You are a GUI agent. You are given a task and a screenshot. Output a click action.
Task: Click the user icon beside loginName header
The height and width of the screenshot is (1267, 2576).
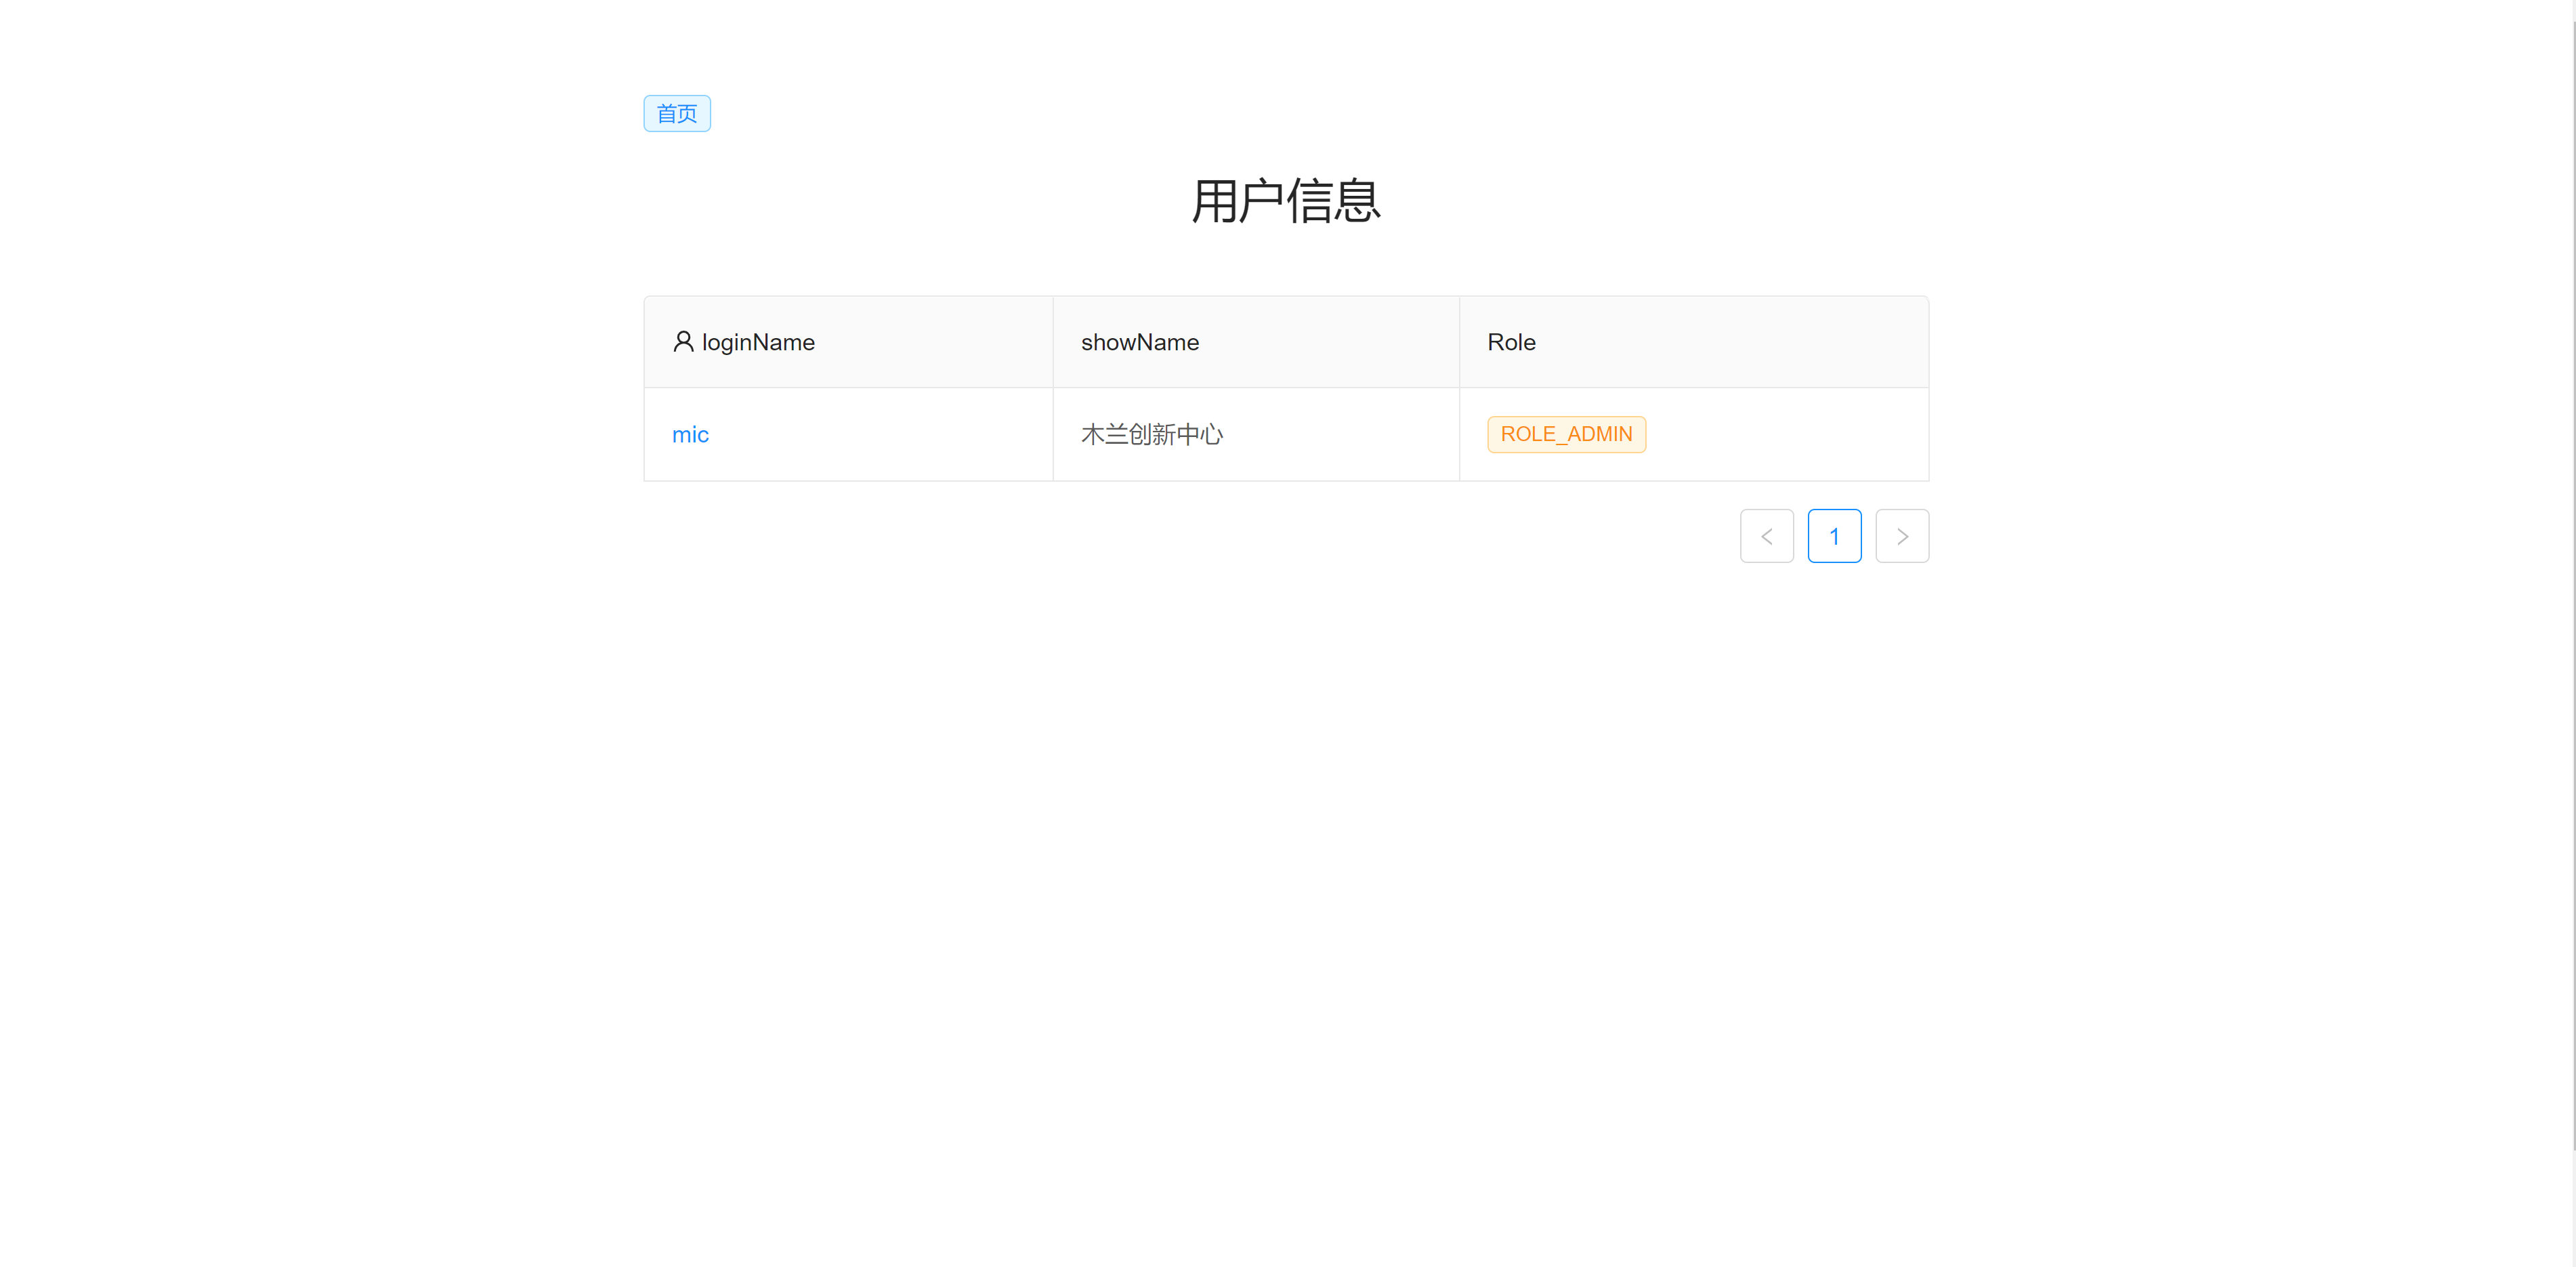pyautogui.click(x=683, y=341)
